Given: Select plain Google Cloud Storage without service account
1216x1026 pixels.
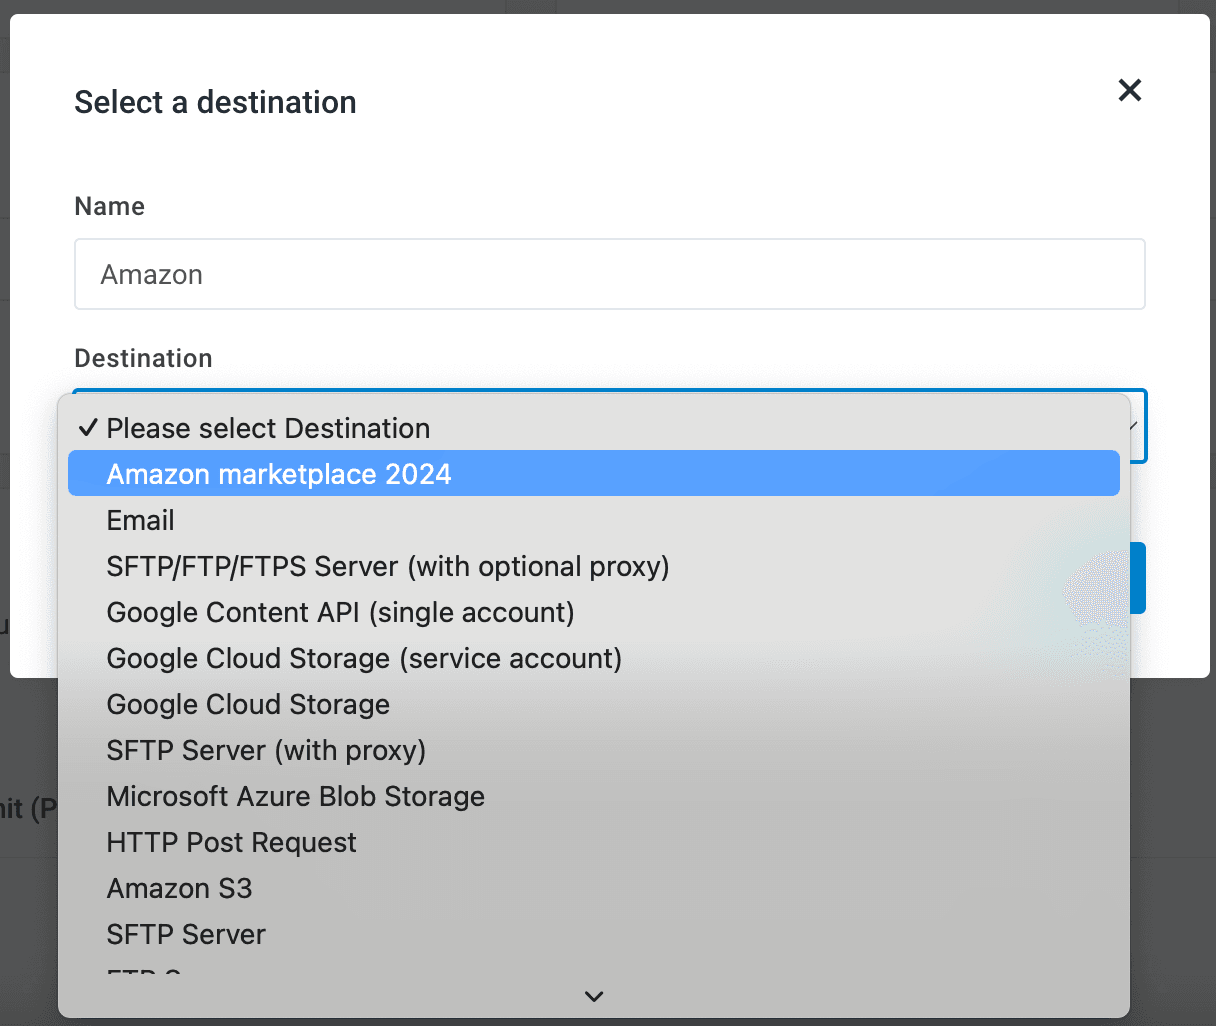Looking at the screenshot, I should click(x=248, y=704).
